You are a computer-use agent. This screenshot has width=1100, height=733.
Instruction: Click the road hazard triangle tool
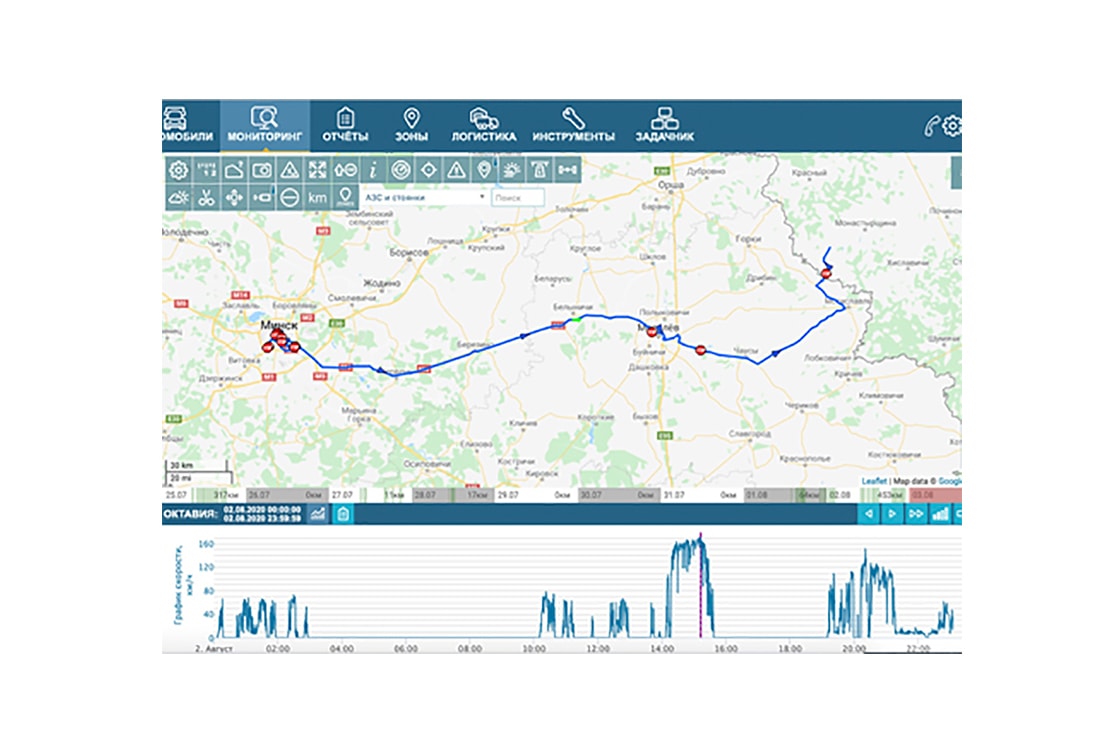(x=290, y=170)
